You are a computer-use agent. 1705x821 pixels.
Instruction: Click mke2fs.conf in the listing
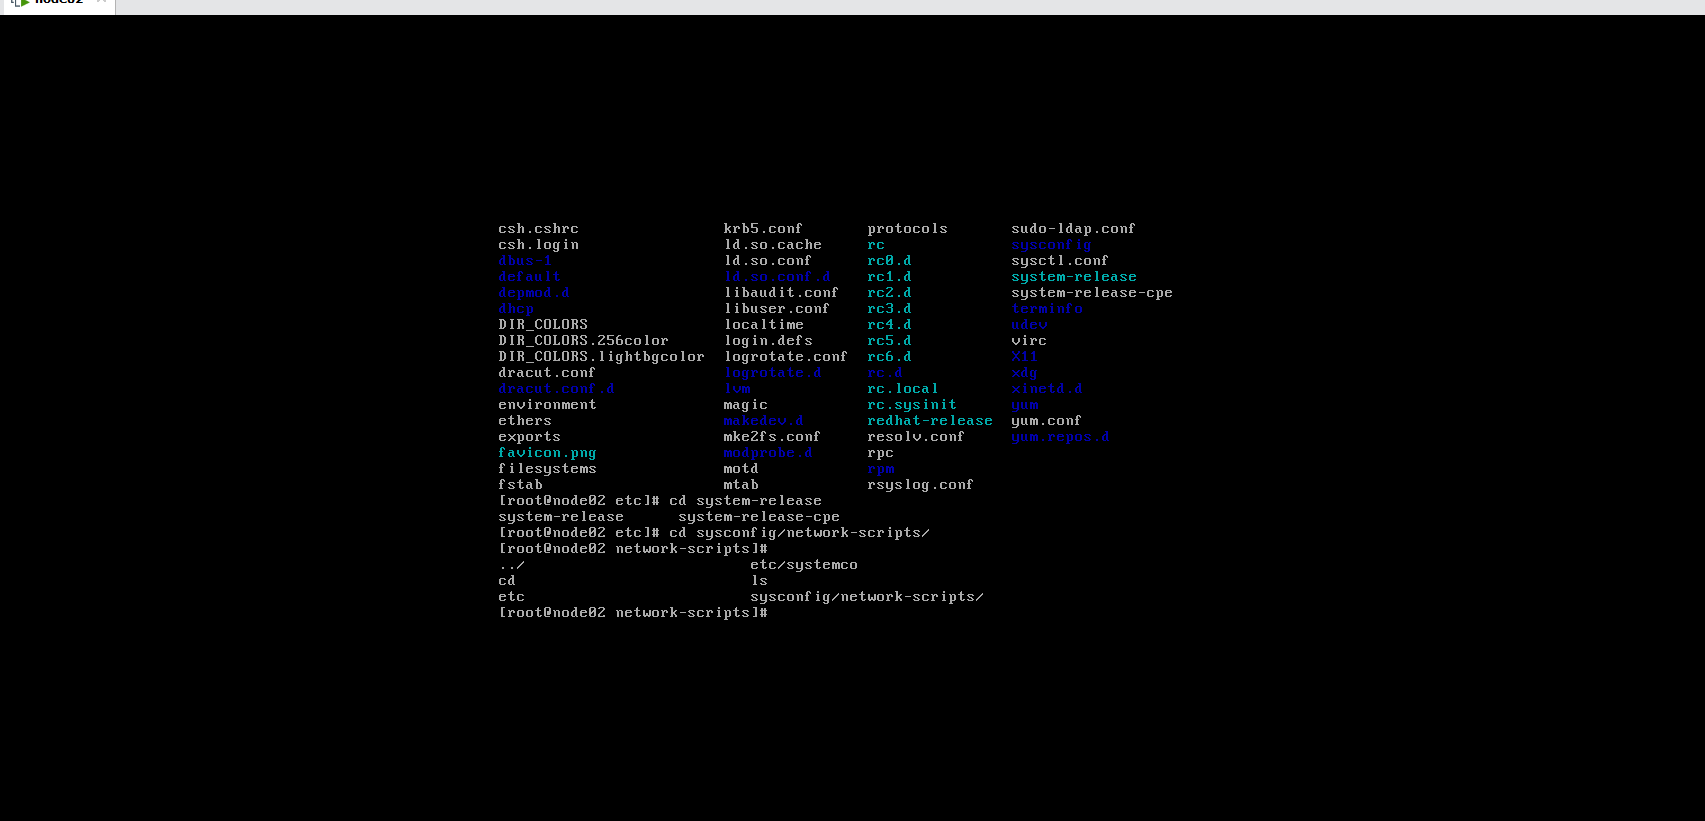tap(772, 437)
